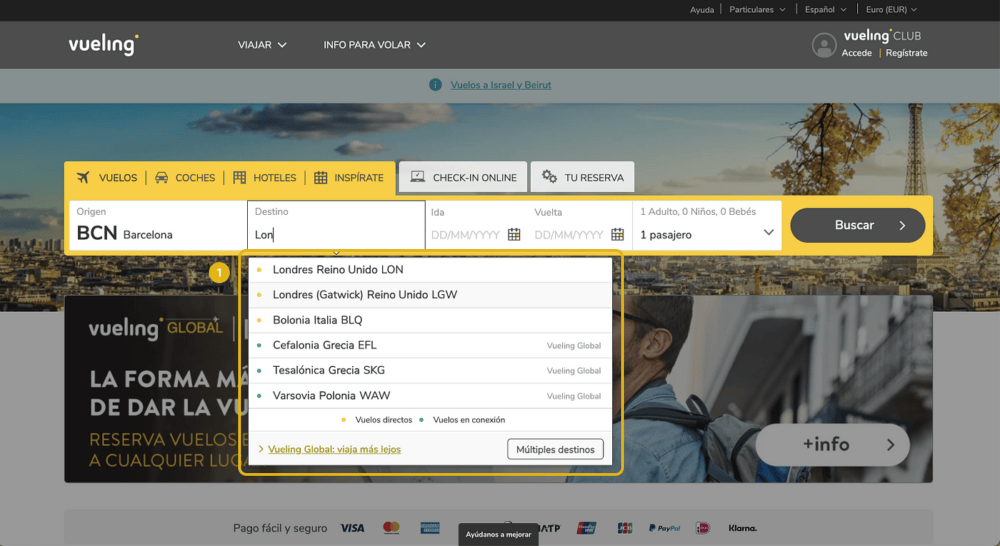1000x546 pixels.
Task: Open the Check-in Online tab
Action: pos(463,177)
